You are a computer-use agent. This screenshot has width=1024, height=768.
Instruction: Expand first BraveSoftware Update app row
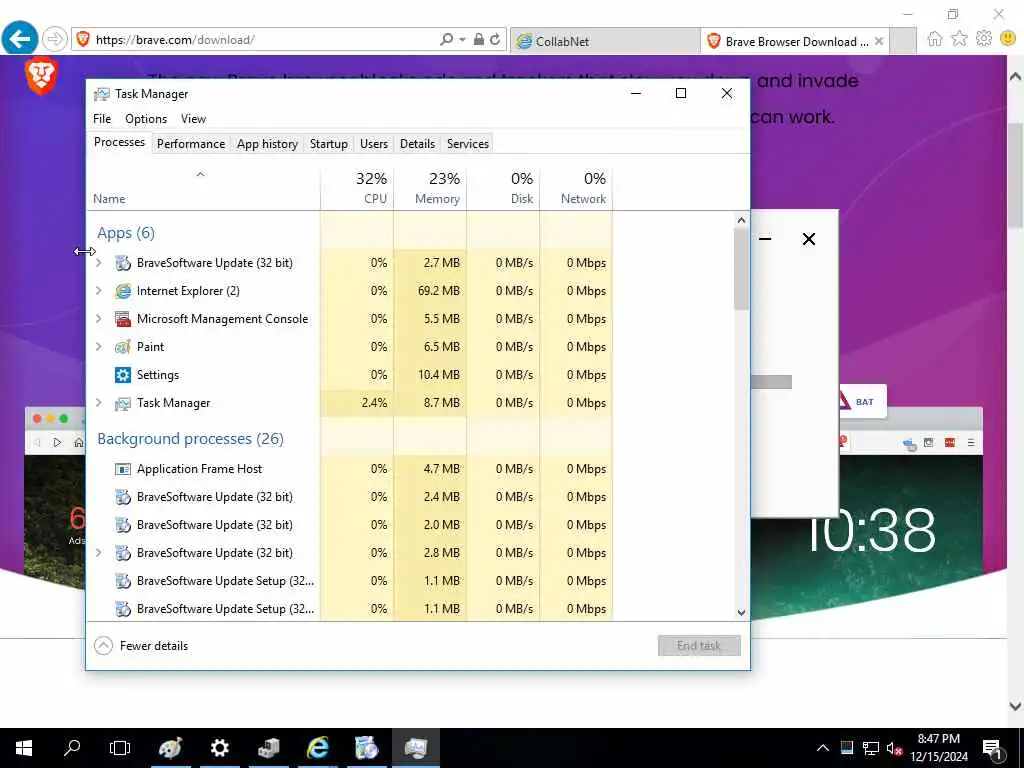pos(99,263)
